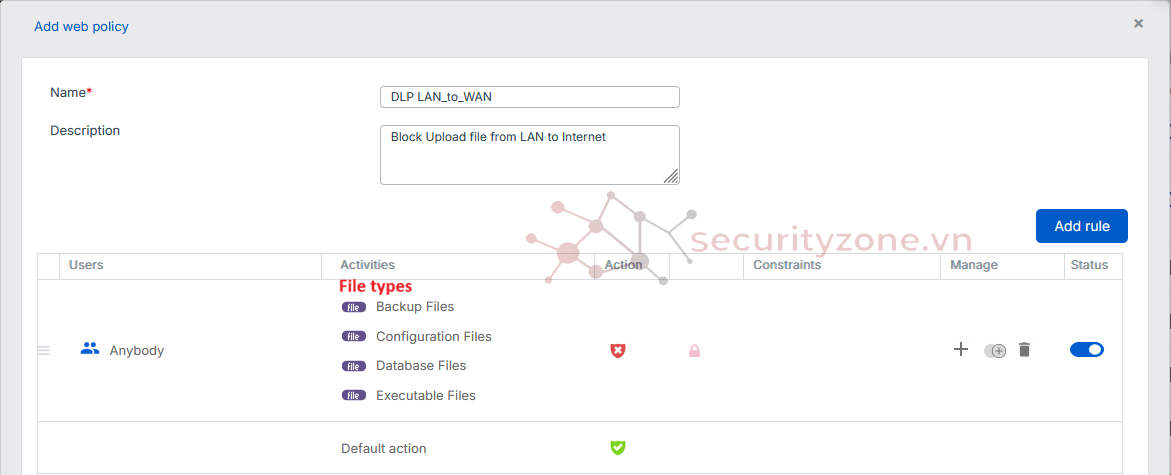Click the plus icon under Manage

(x=961, y=350)
